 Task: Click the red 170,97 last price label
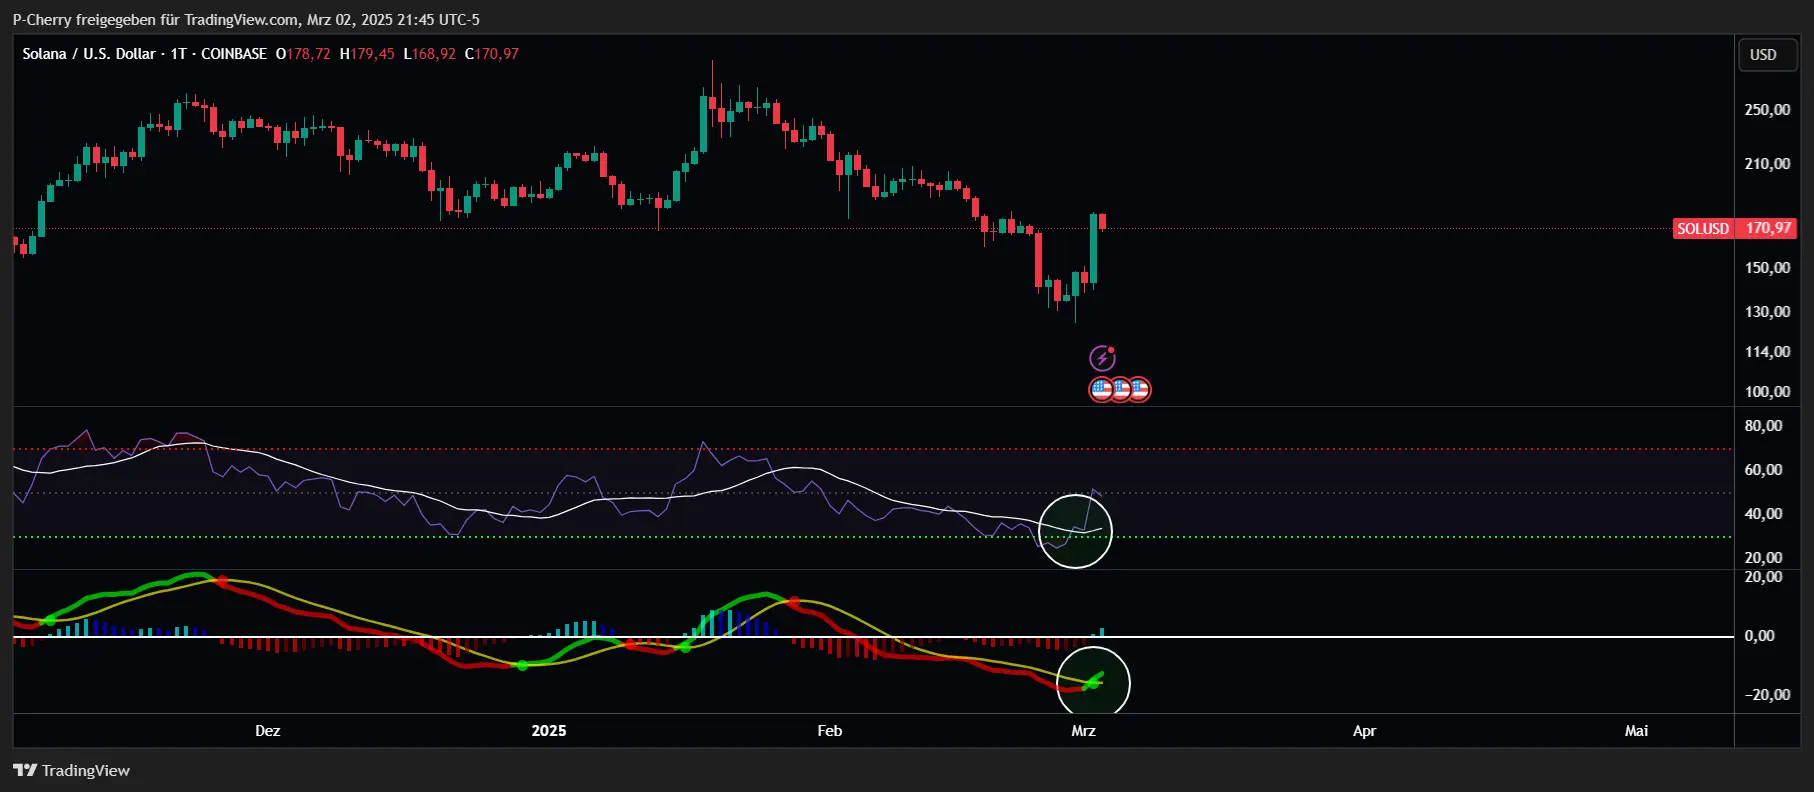[1768, 228]
